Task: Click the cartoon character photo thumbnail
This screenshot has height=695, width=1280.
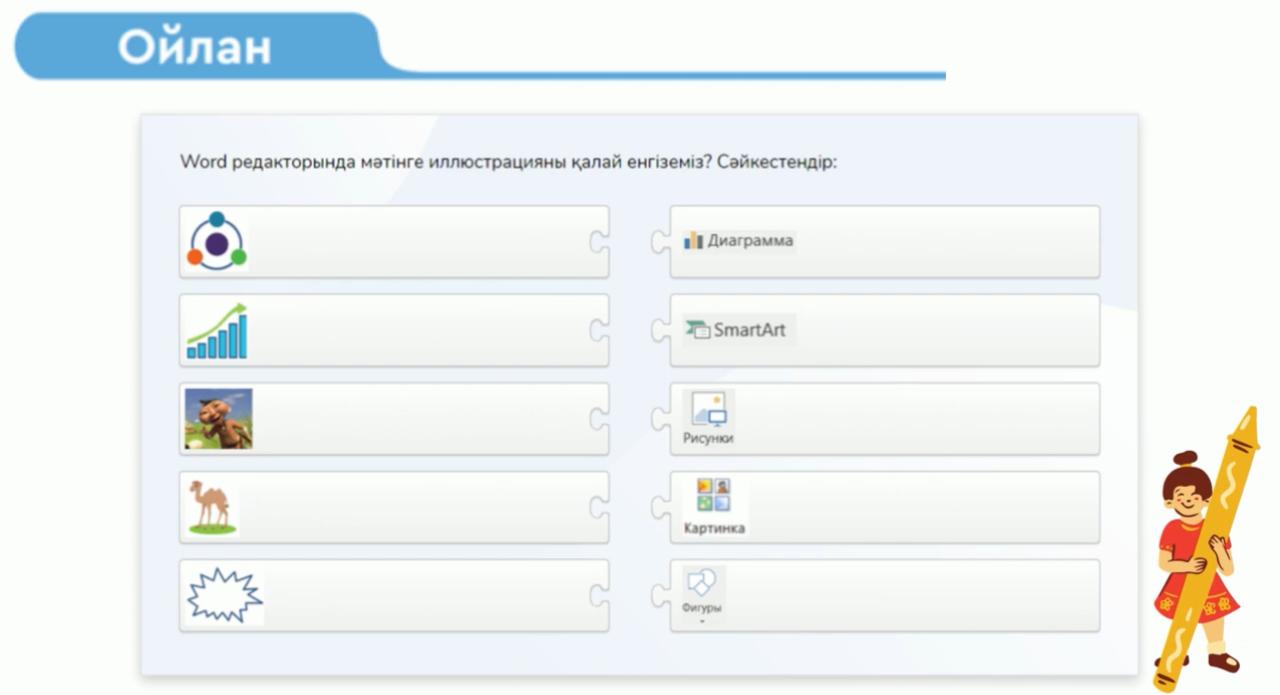Action: 219,418
